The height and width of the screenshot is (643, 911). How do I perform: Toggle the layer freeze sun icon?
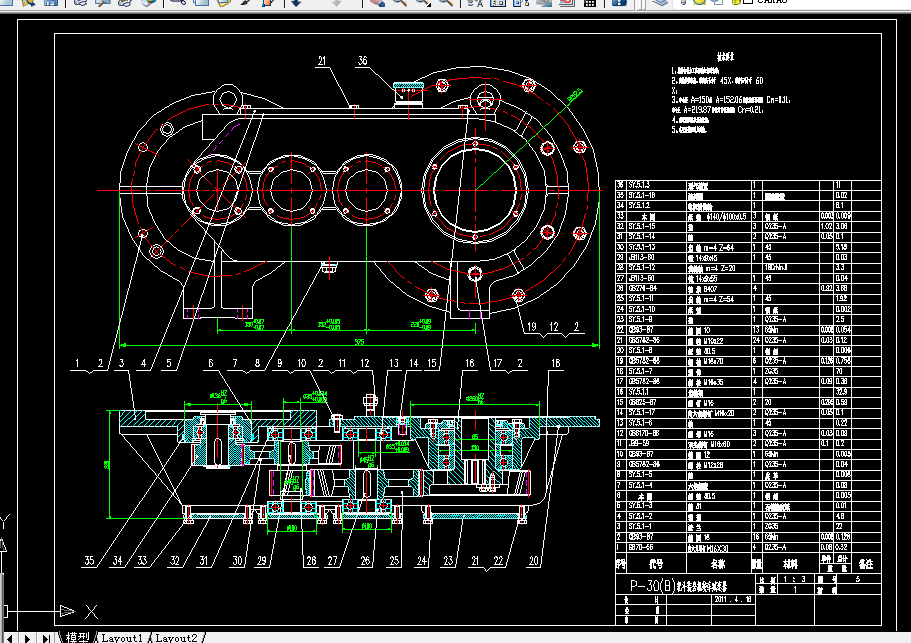tap(699, 2)
